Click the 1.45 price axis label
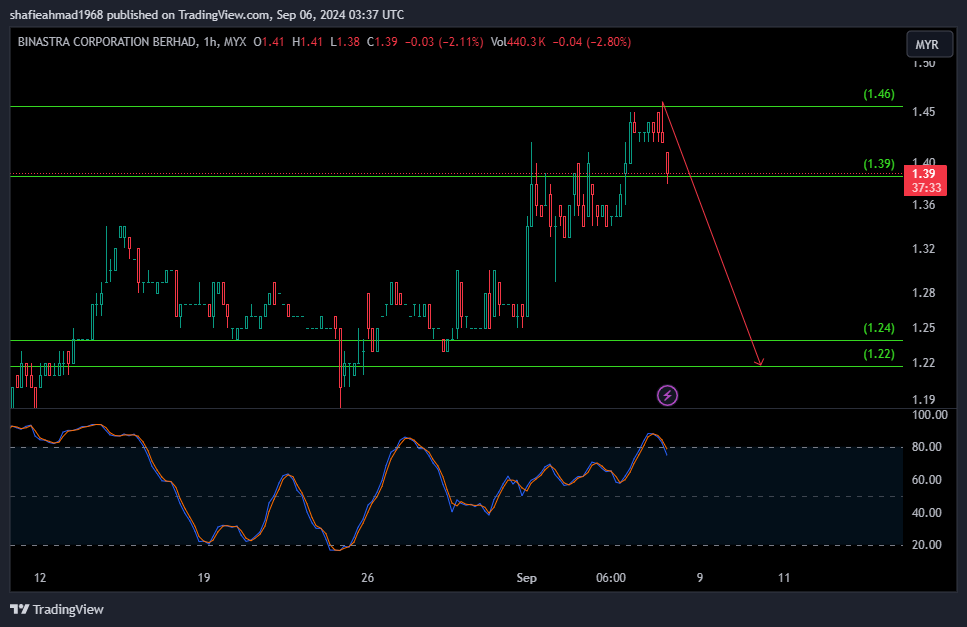Viewport: 967px width, 627px height. point(923,112)
